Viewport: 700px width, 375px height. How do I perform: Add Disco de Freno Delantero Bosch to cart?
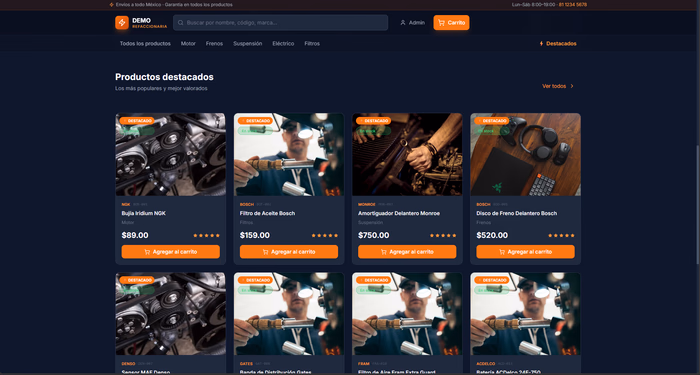[525, 252]
